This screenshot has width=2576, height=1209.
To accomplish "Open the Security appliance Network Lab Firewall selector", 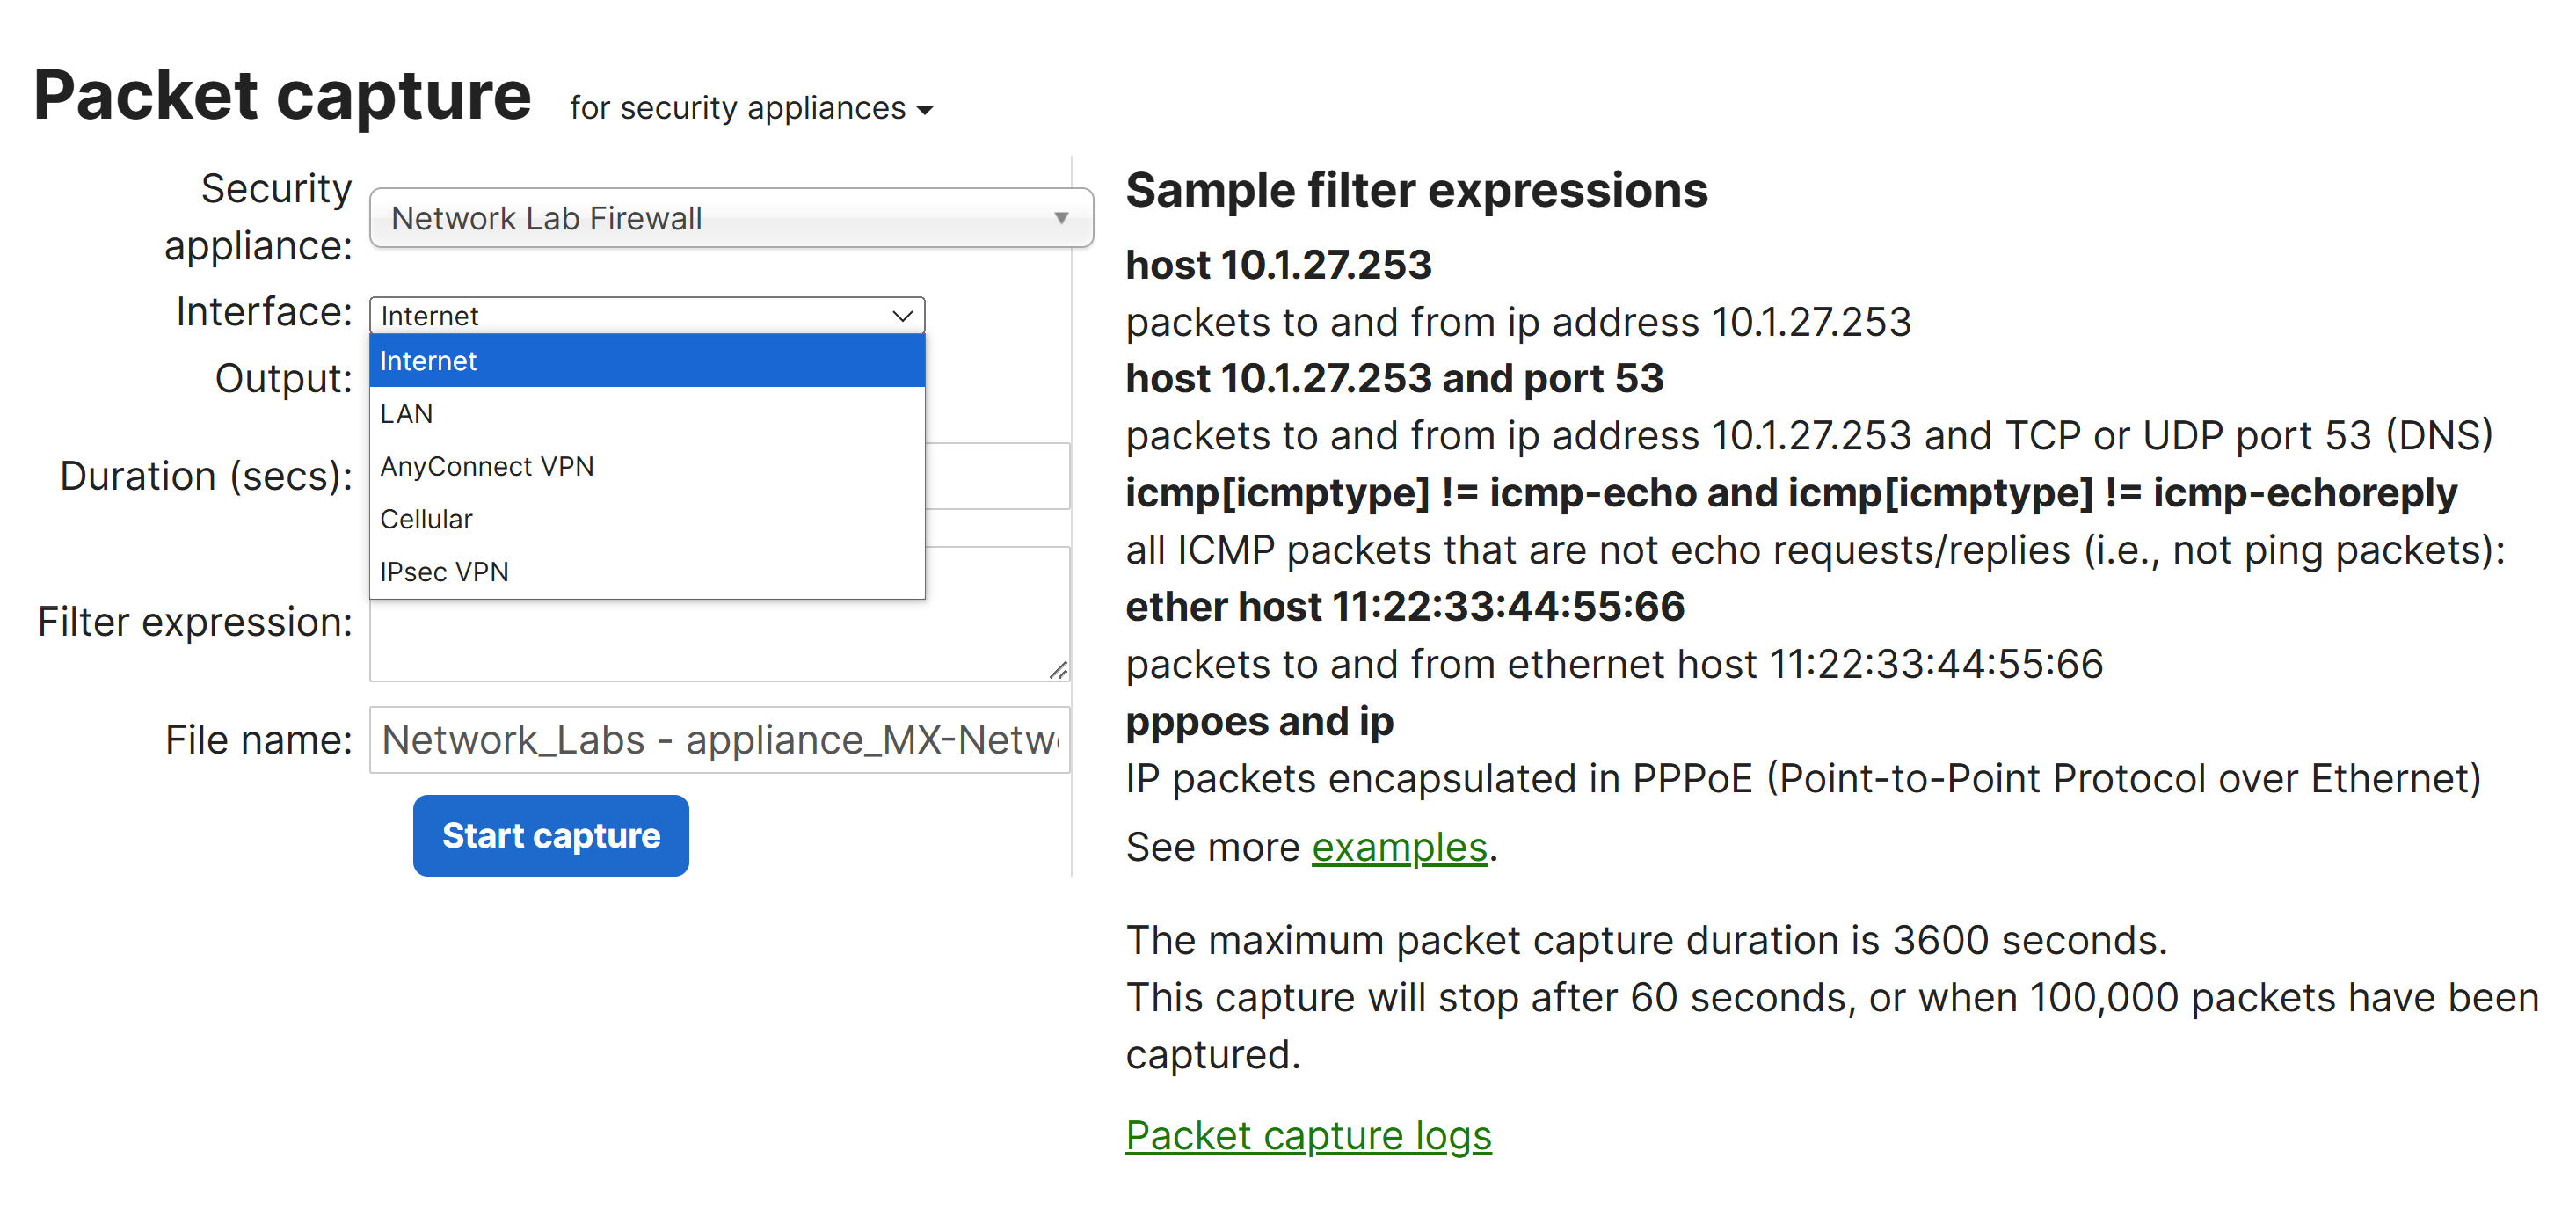I will point(730,218).
